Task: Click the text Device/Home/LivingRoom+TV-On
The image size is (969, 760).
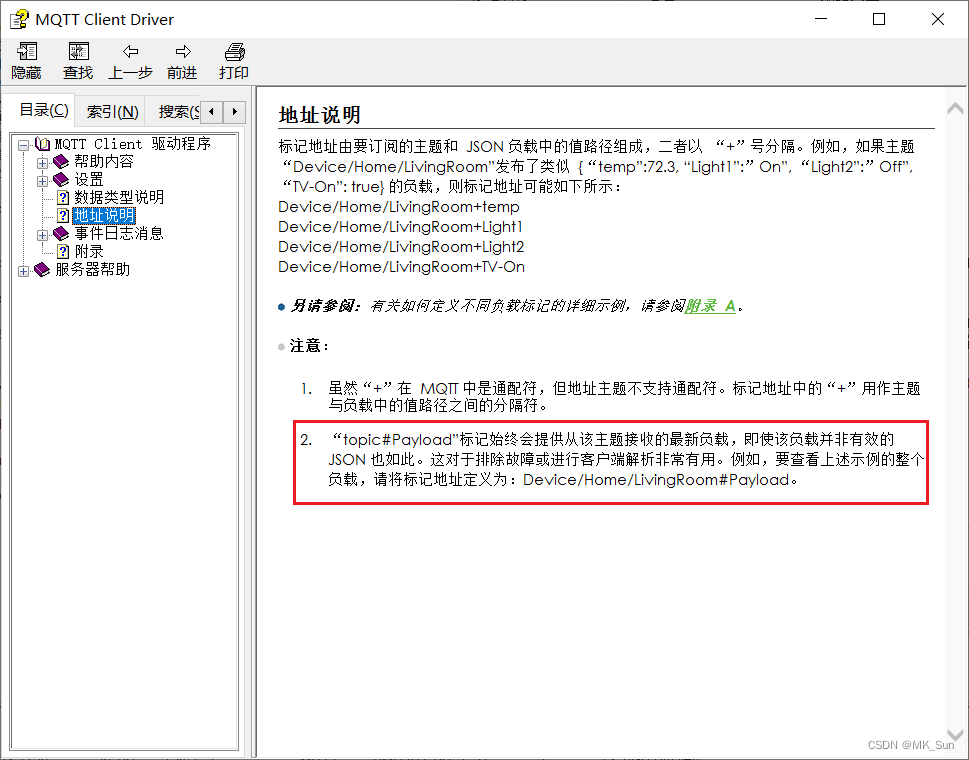Action: (x=402, y=267)
